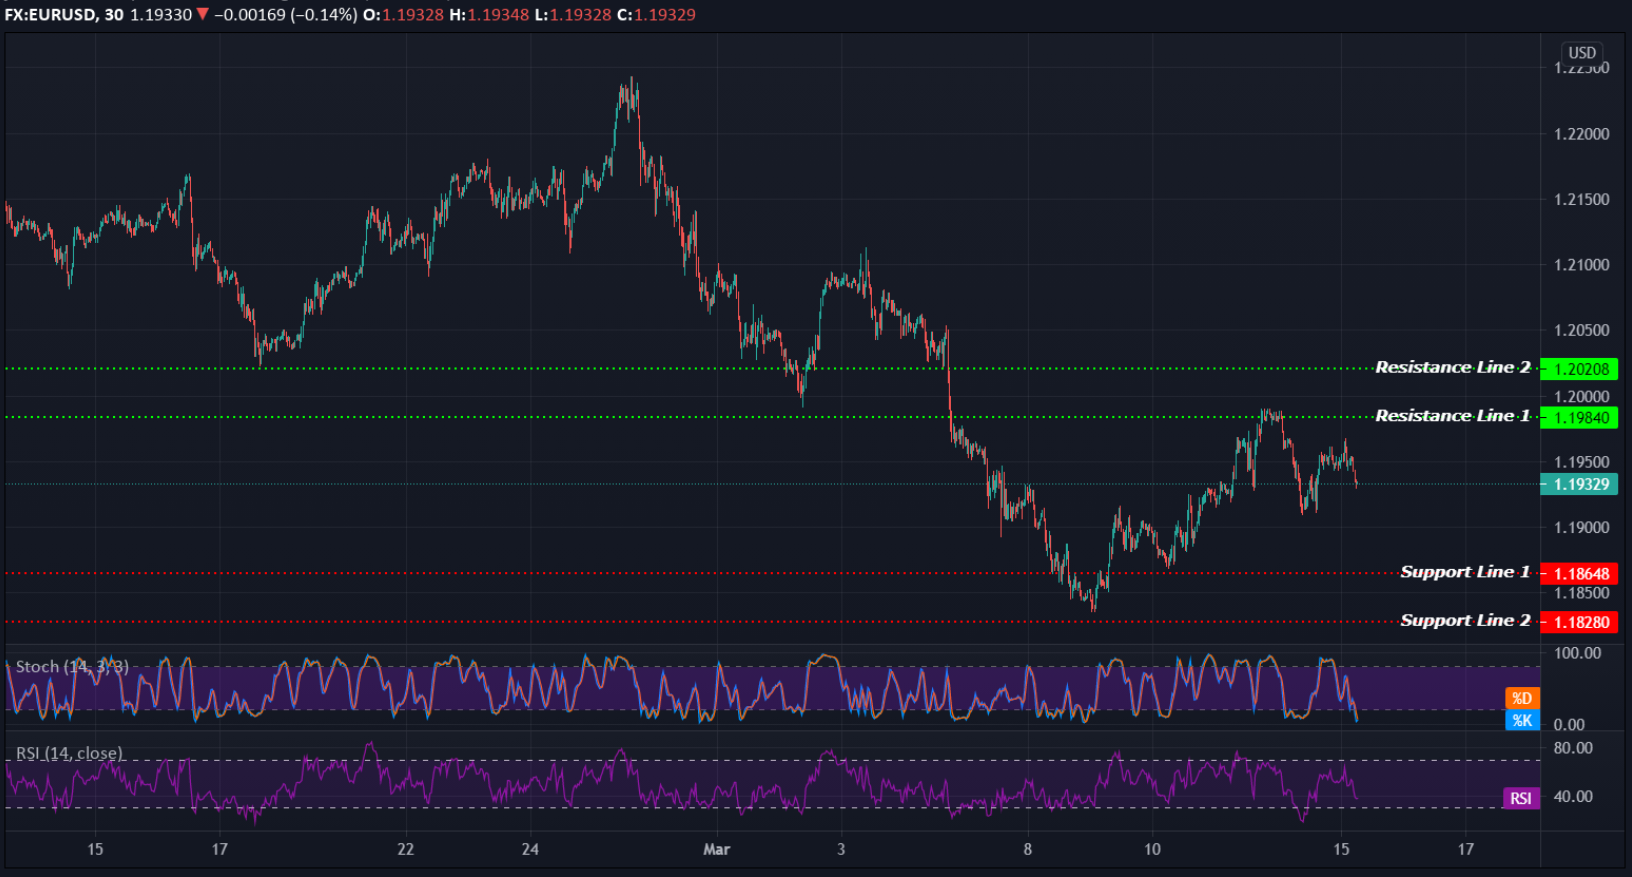The image size is (1632, 877).
Task: Open the Stoch (14, 3, 3) indicator legend
Action: pos(72,667)
